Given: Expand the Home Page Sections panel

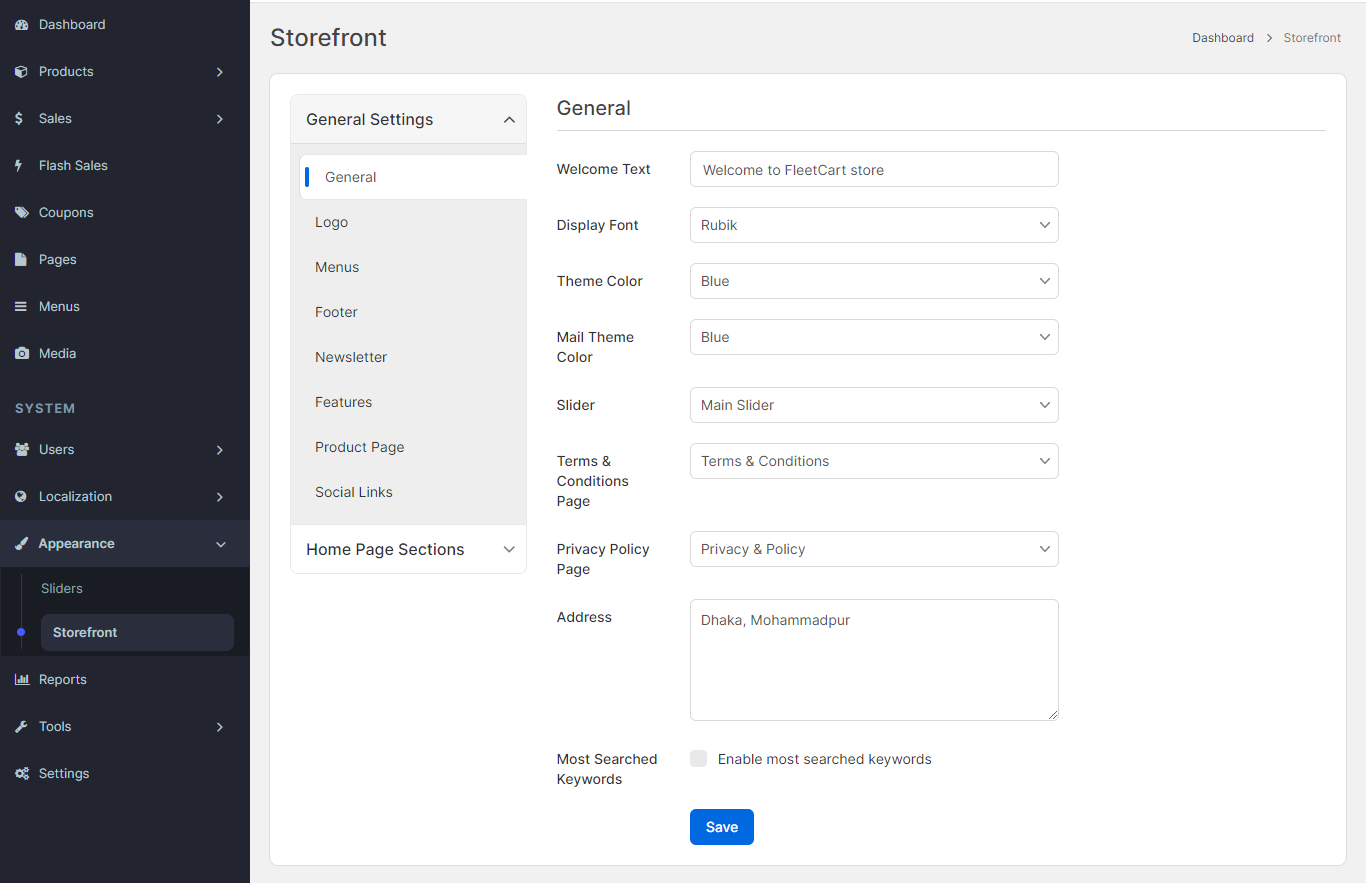Looking at the screenshot, I should 408,549.
